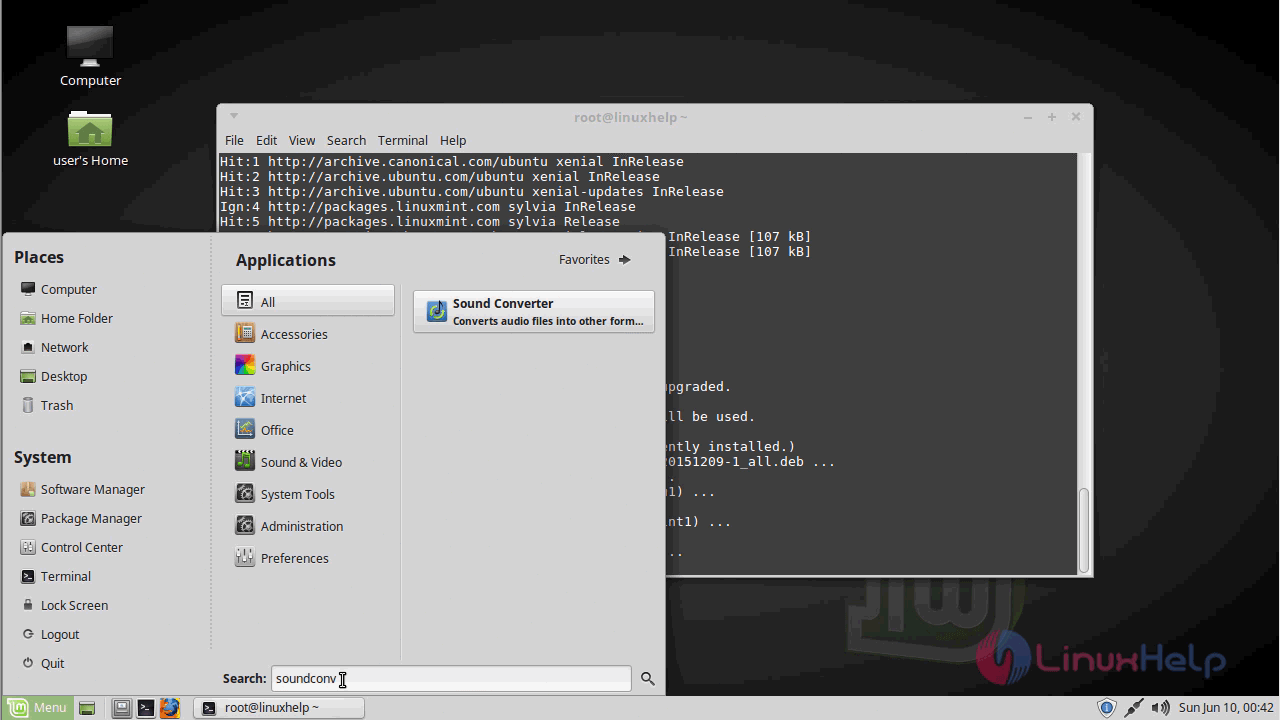
Task: Click the terminal vertical scrollbar handle
Action: pyautogui.click(x=1083, y=530)
